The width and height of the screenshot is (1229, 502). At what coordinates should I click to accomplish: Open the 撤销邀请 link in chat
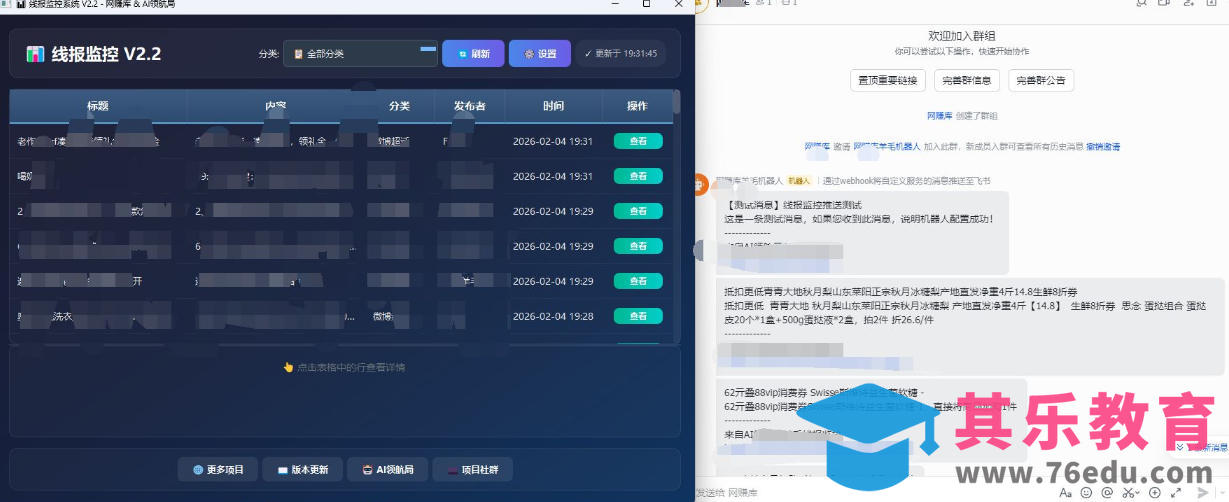(x=1103, y=146)
